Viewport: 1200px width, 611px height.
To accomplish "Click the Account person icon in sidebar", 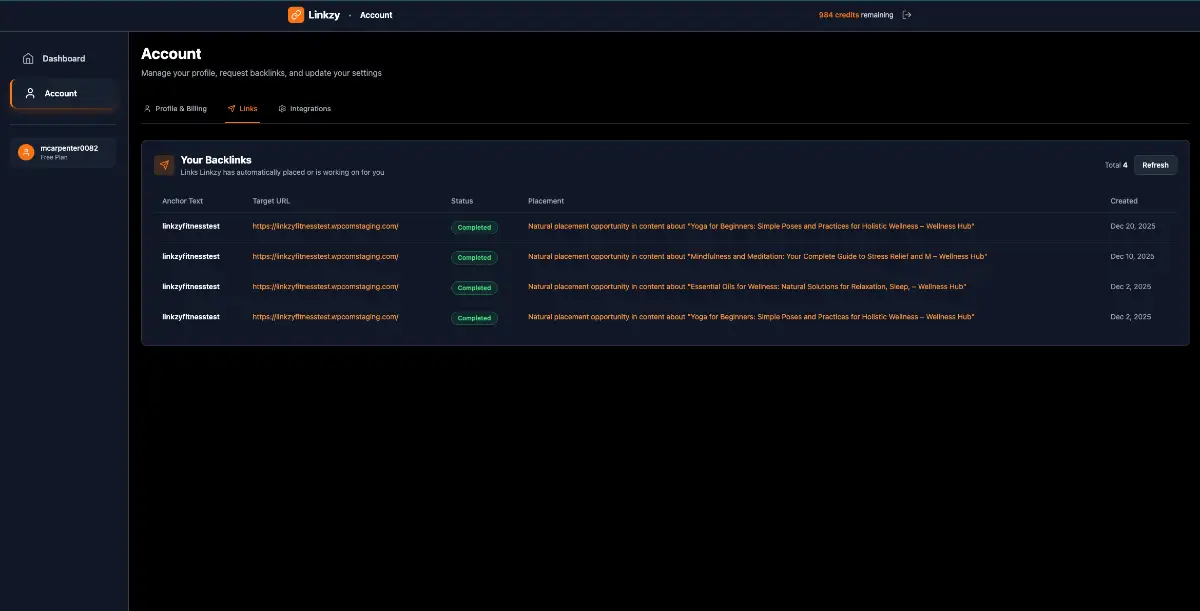I will coord(30,93).
